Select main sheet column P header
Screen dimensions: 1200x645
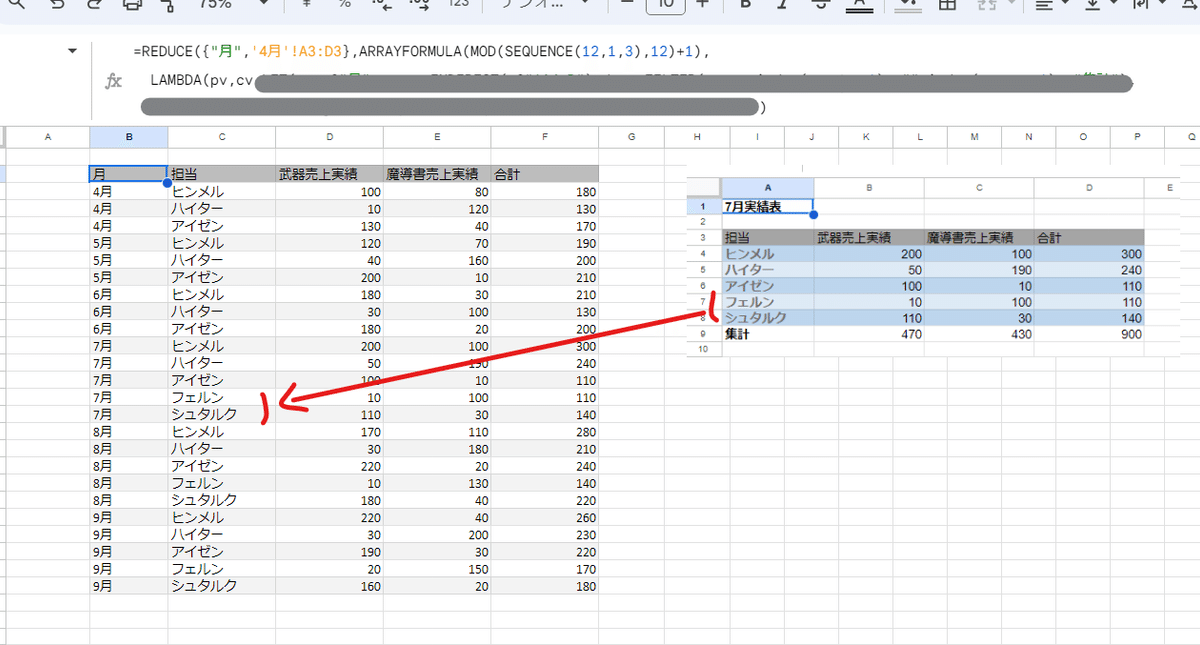(x=1138, y=136)
